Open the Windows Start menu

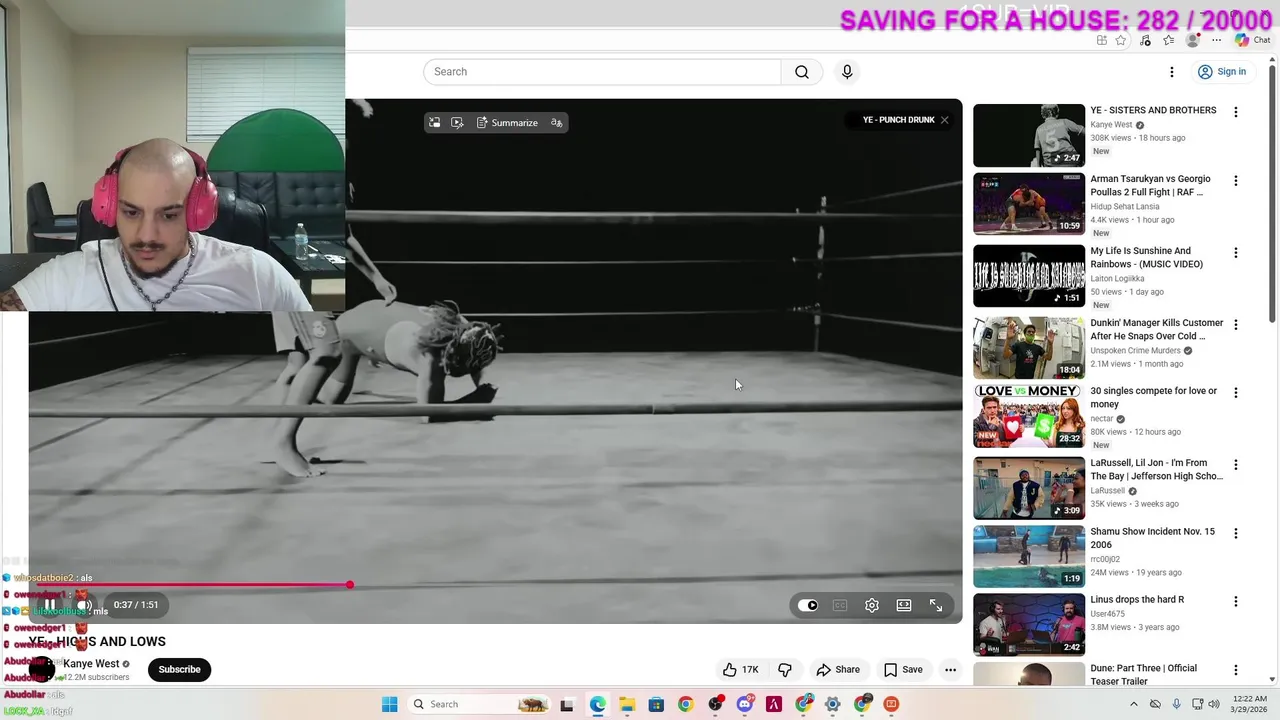point(389,704)
